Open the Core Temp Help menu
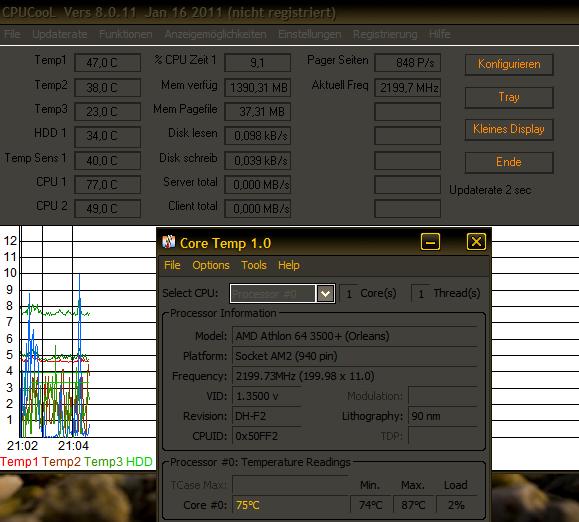Image resolution: width=579 pixels, height=522 pixels. pos(288,265)
